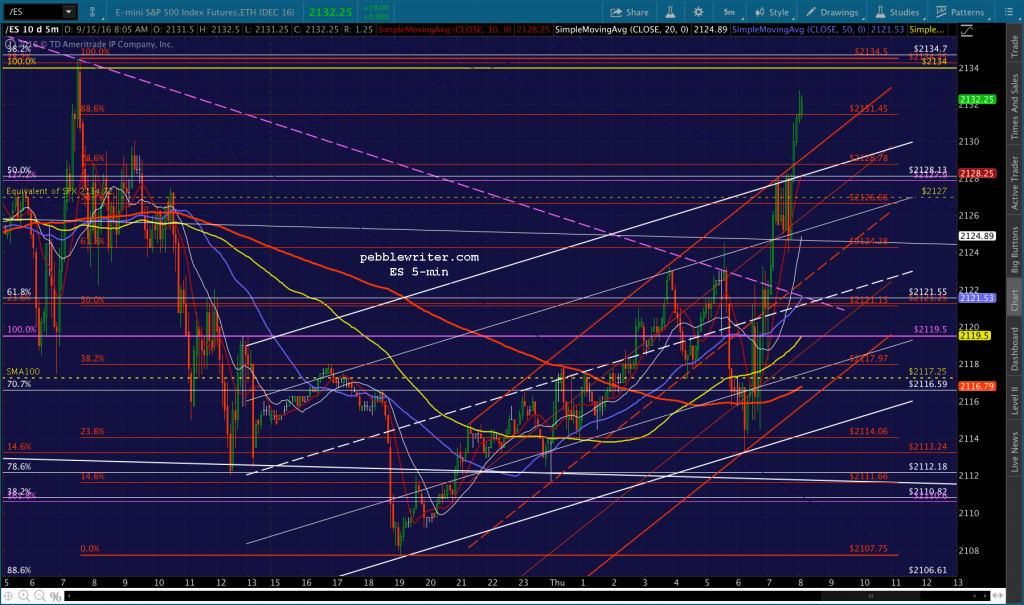Open the list options menu icon
Image resolution: width=1024 pixels, height=605 pixels.
[x=1008, y=12]
